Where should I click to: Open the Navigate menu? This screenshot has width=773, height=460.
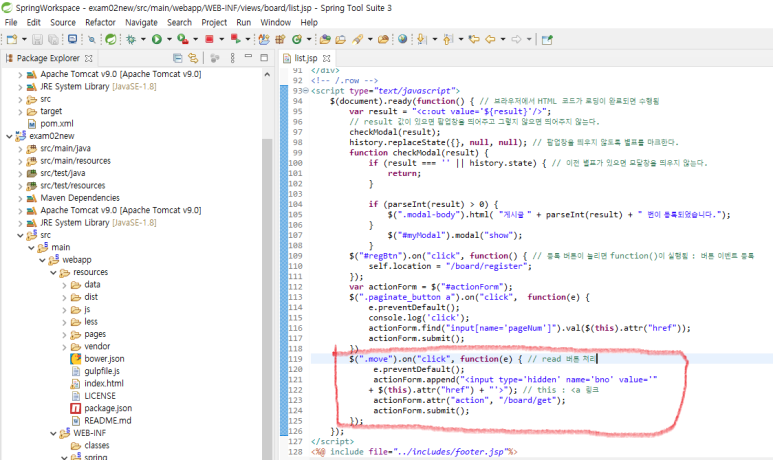click(141, 23)
